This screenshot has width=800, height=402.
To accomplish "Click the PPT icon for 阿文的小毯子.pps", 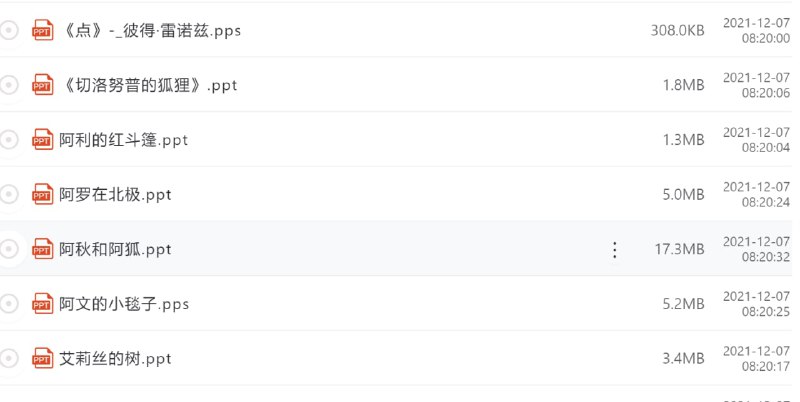I will (x=42, y=303).
